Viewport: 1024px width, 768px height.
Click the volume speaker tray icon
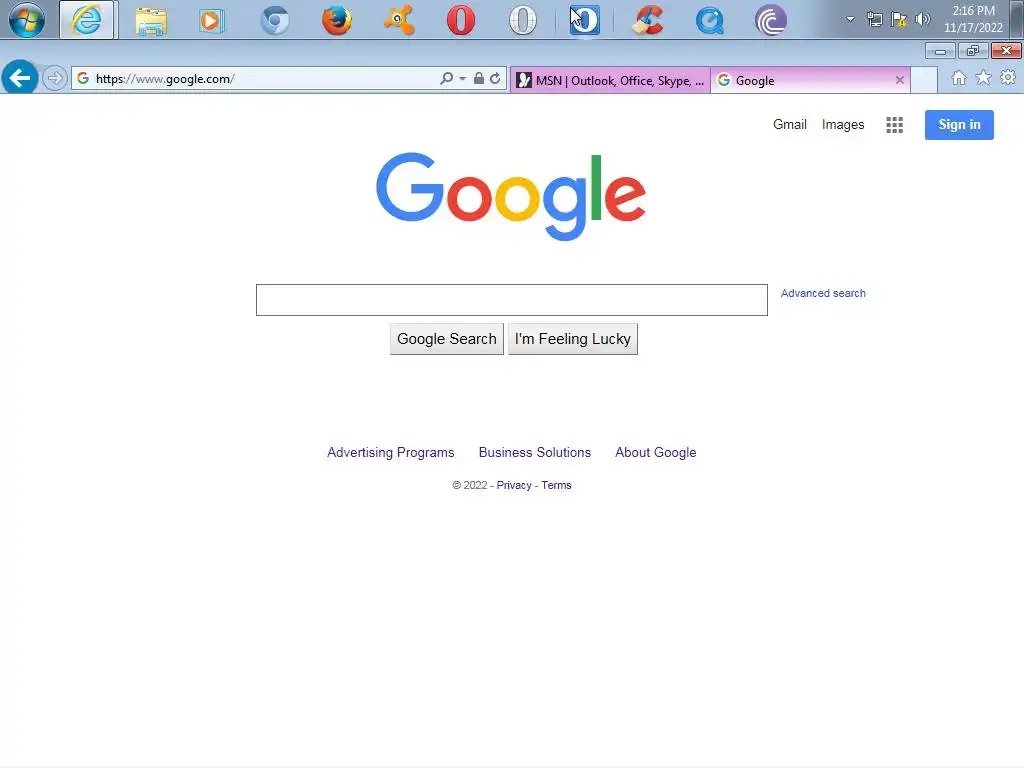(x=923, y=19)
